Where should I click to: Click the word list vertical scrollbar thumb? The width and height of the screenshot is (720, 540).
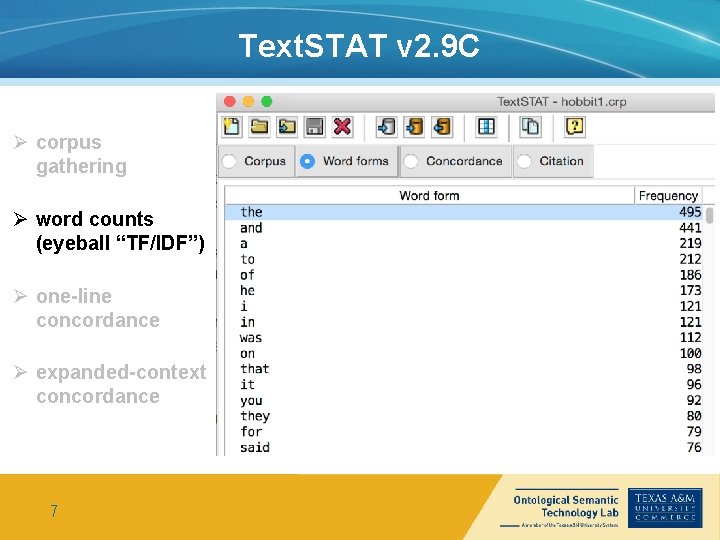click(x=709, y=215)
